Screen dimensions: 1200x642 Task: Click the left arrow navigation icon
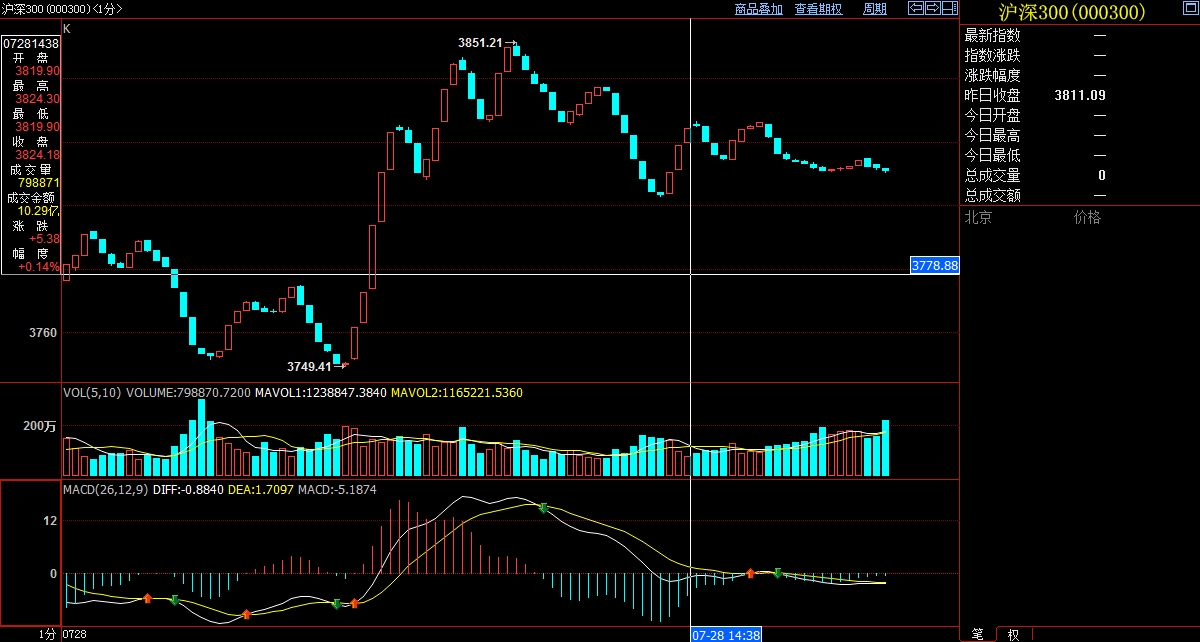tap(915, 9)
